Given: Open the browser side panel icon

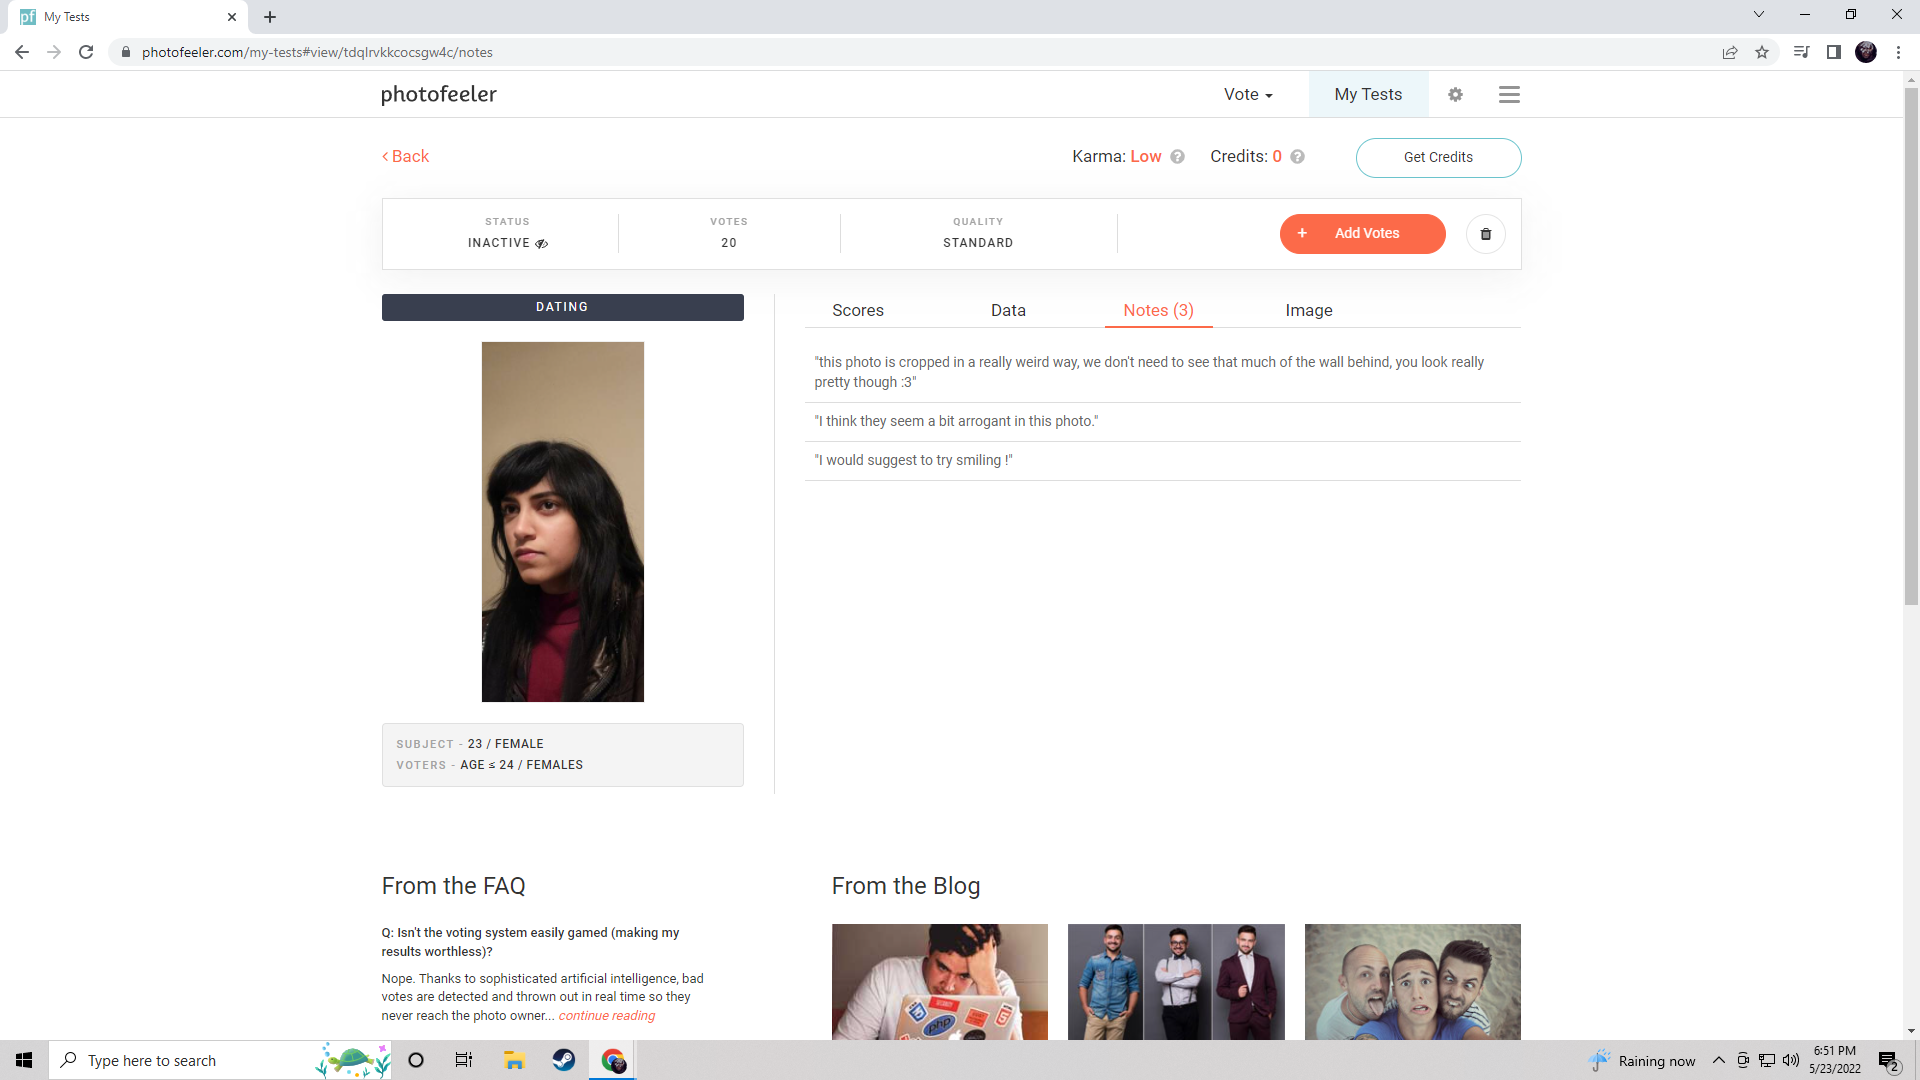Looking at the screenshot, I should coord(1834,52).
